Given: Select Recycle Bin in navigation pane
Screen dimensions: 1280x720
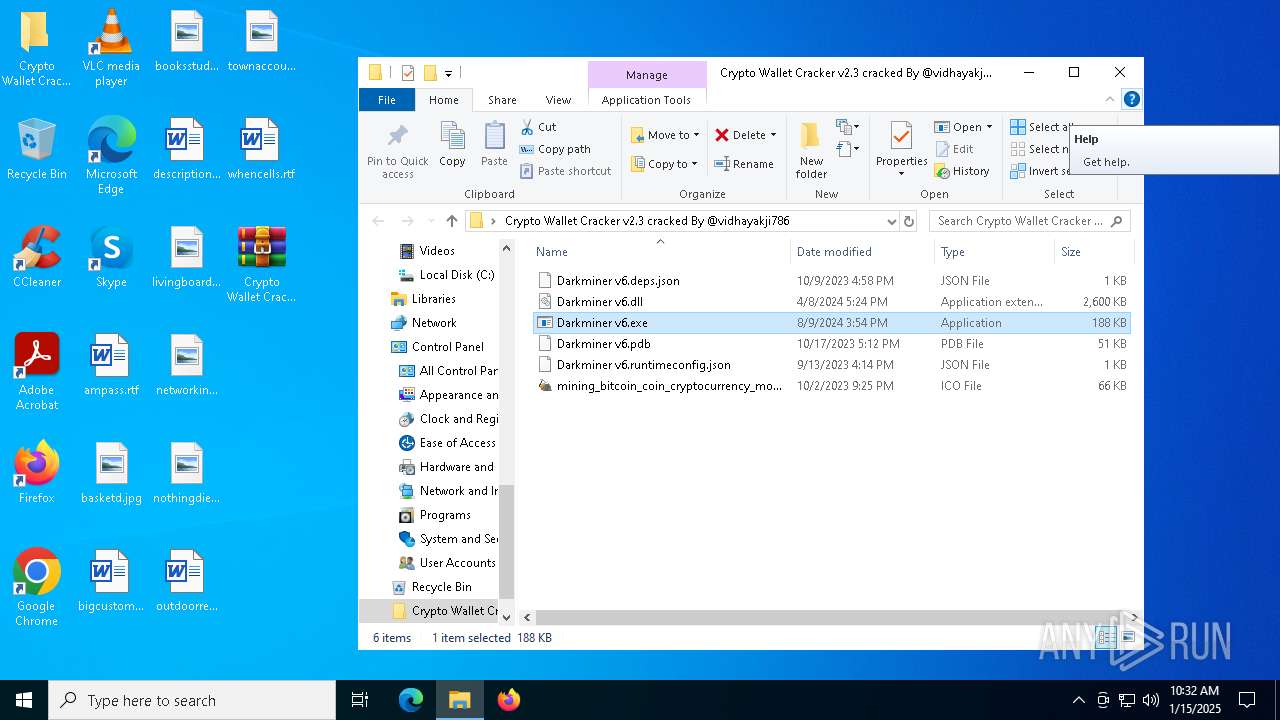Looking at the screenshot, I should click(431, 587).
